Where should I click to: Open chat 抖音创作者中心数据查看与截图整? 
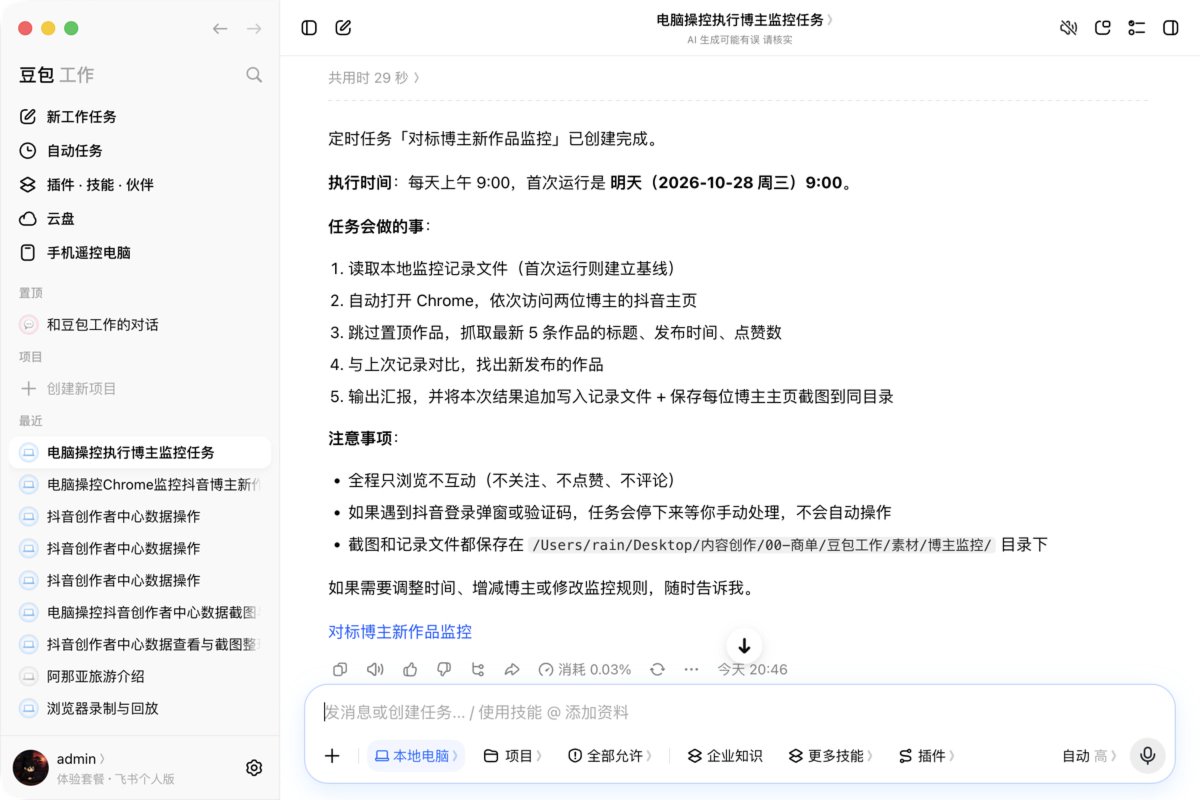pyautogui.click(x=140, y=645)
